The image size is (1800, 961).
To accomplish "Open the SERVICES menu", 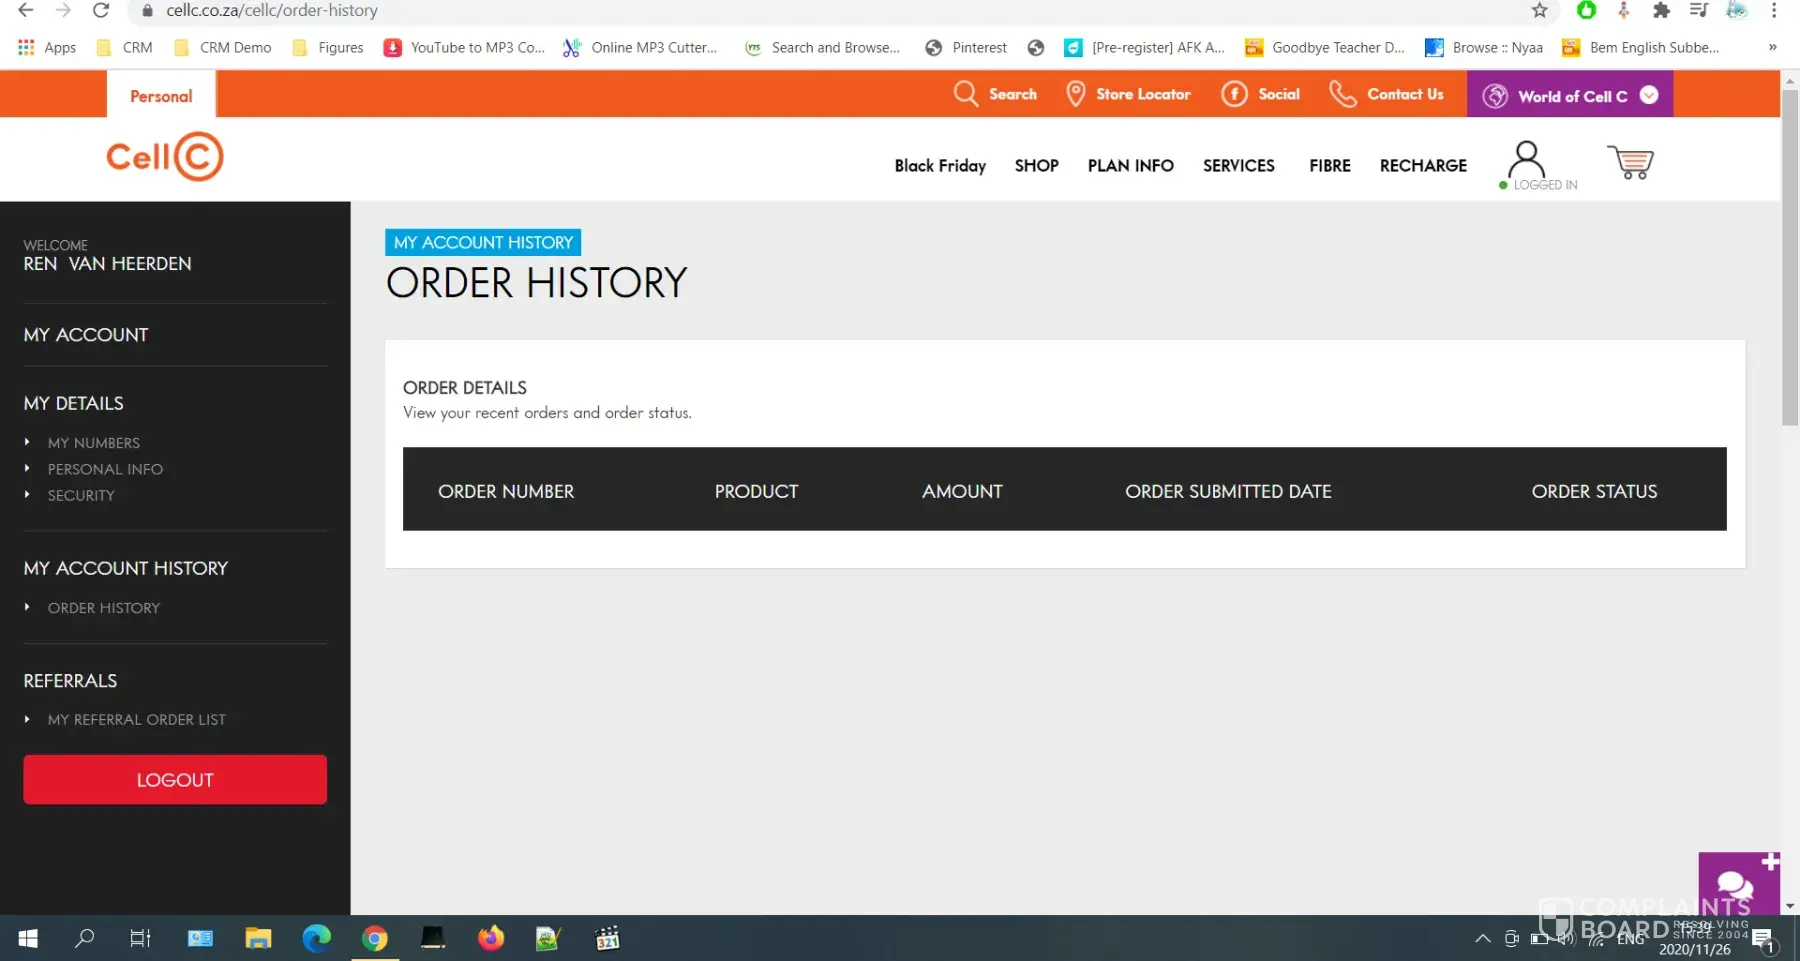I will pos(1238,165).
